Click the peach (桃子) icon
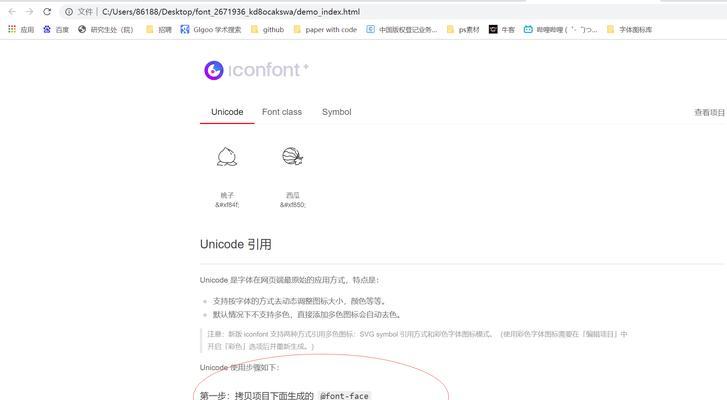The height and width of the screenshot is (400, 727). click(227, 157)
